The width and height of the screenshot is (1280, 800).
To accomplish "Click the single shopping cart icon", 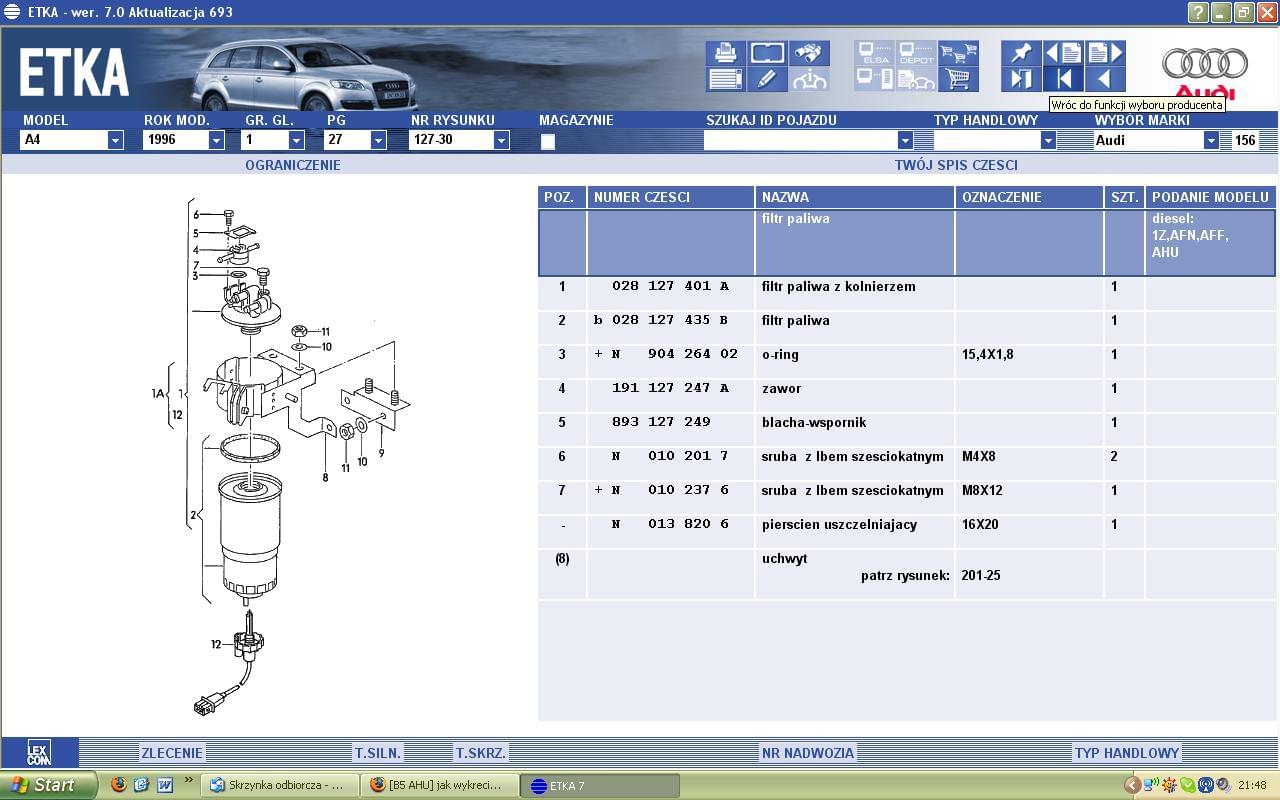I will tap(958, 80).
